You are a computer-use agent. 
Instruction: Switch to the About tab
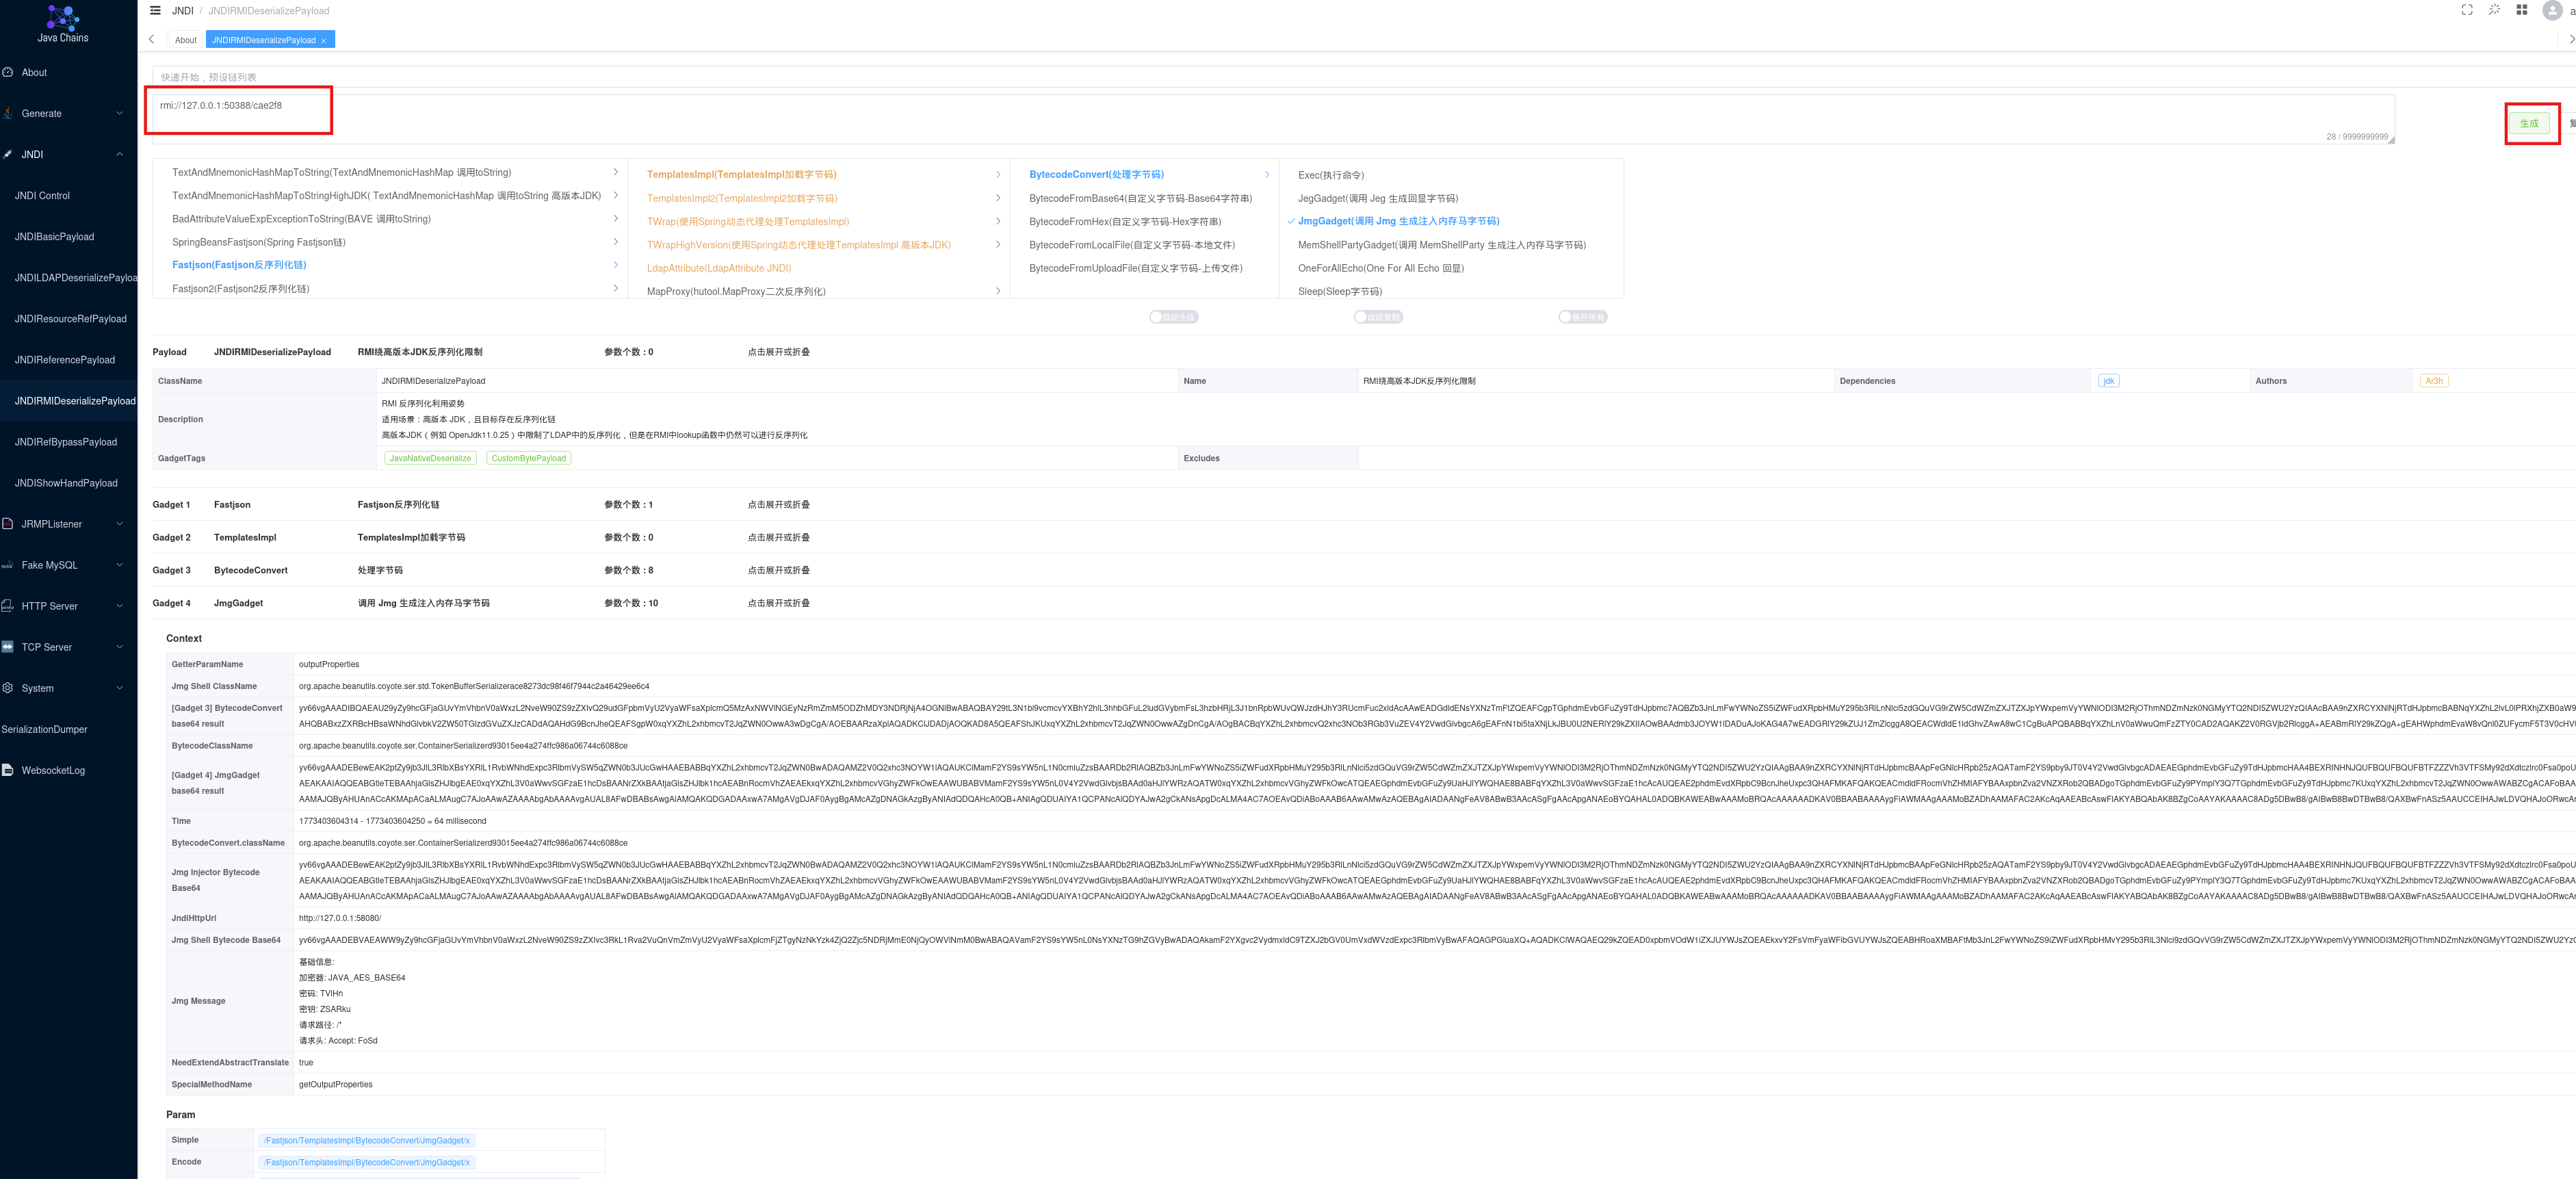pyautogui.click(x=185, y=40)
